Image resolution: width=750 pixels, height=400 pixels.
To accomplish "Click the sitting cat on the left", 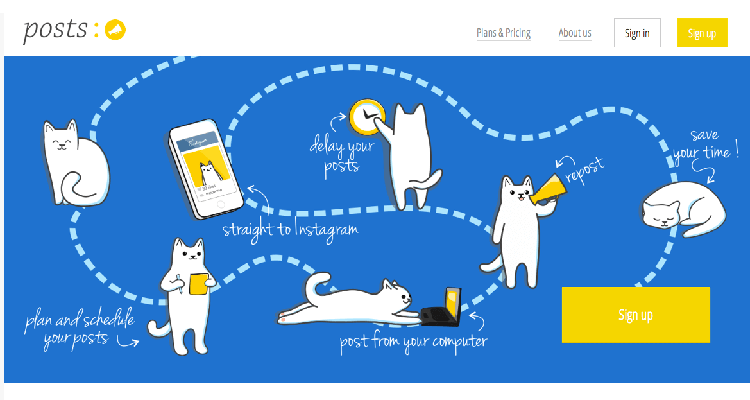I will click(76, 164).
